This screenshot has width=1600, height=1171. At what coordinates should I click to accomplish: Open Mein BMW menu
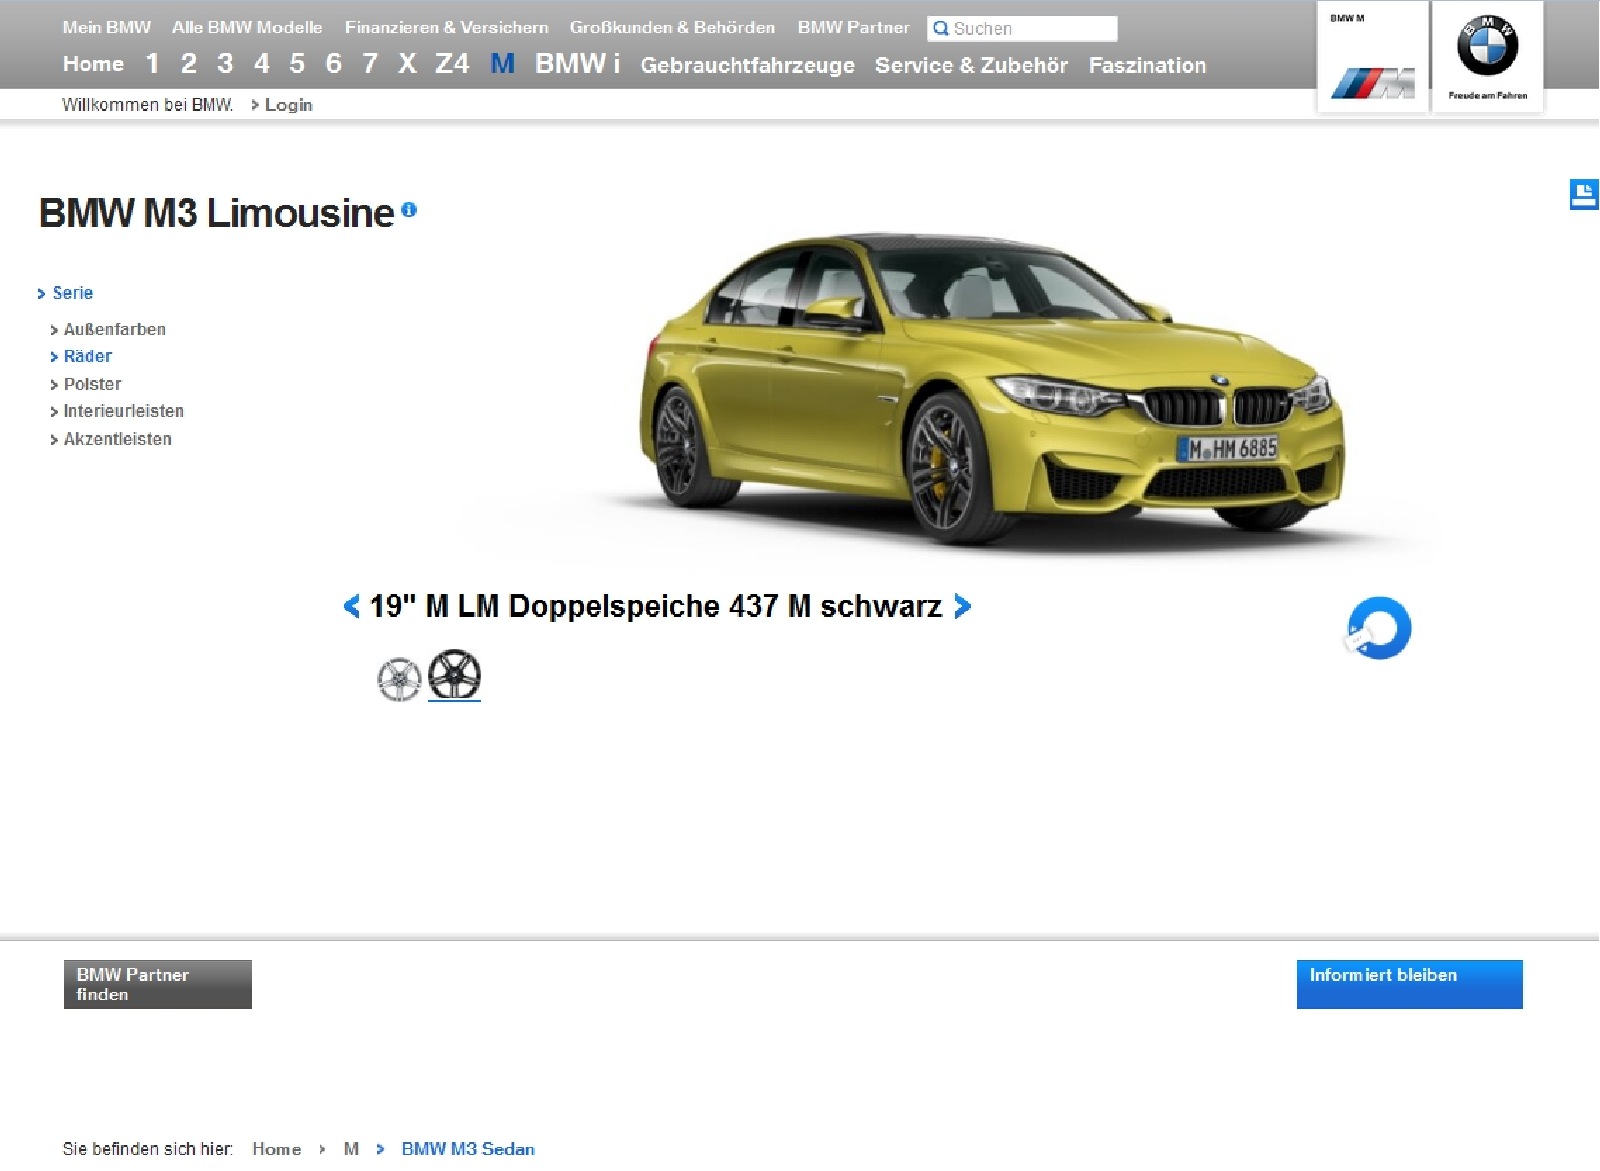(107, 27)
